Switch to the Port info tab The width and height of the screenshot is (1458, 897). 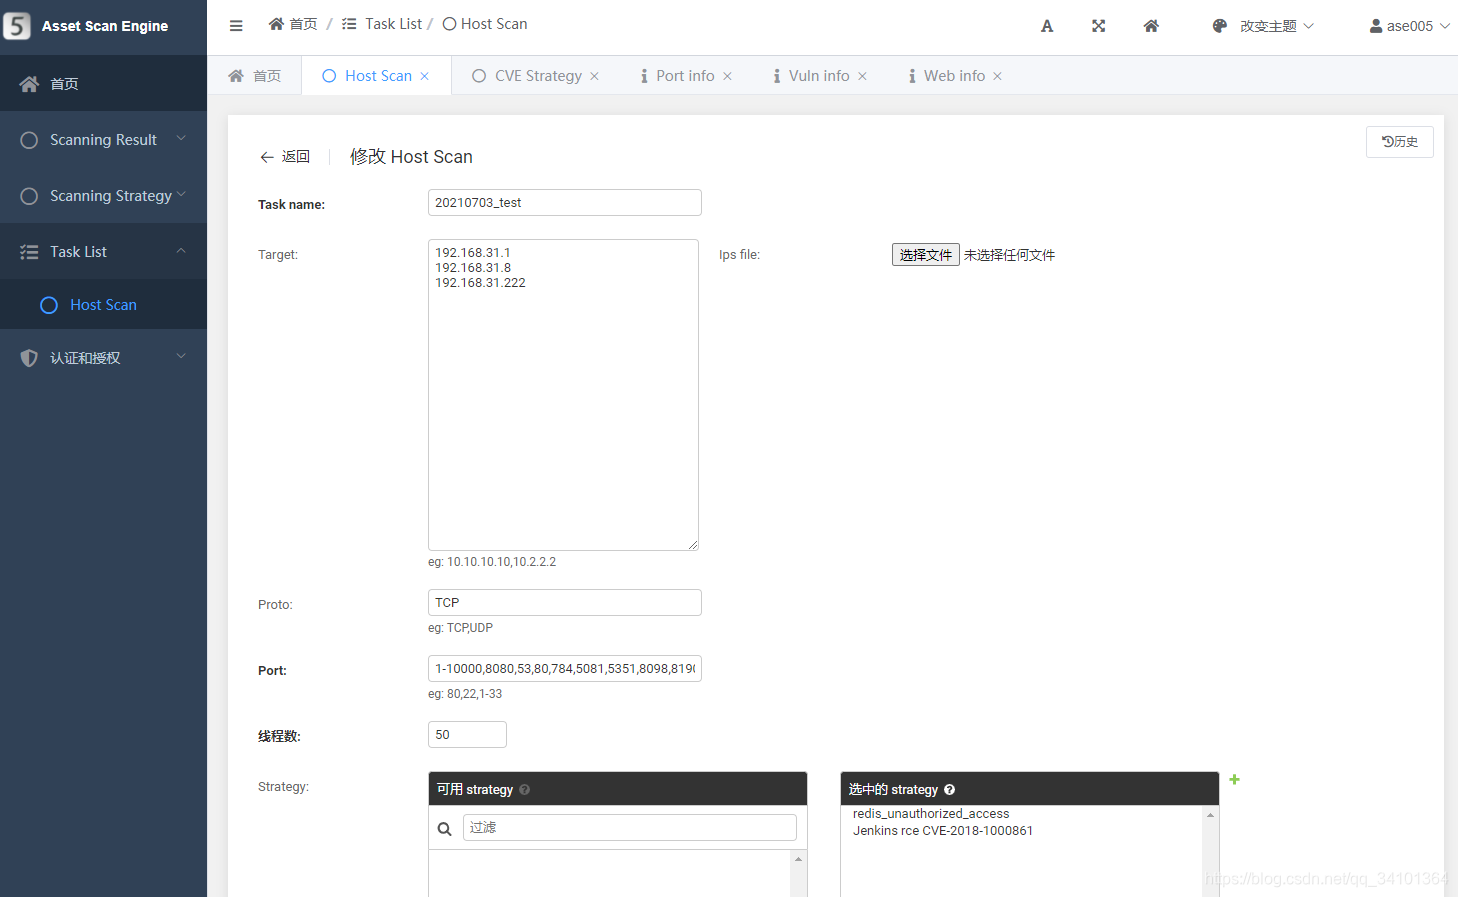point(685,76)
